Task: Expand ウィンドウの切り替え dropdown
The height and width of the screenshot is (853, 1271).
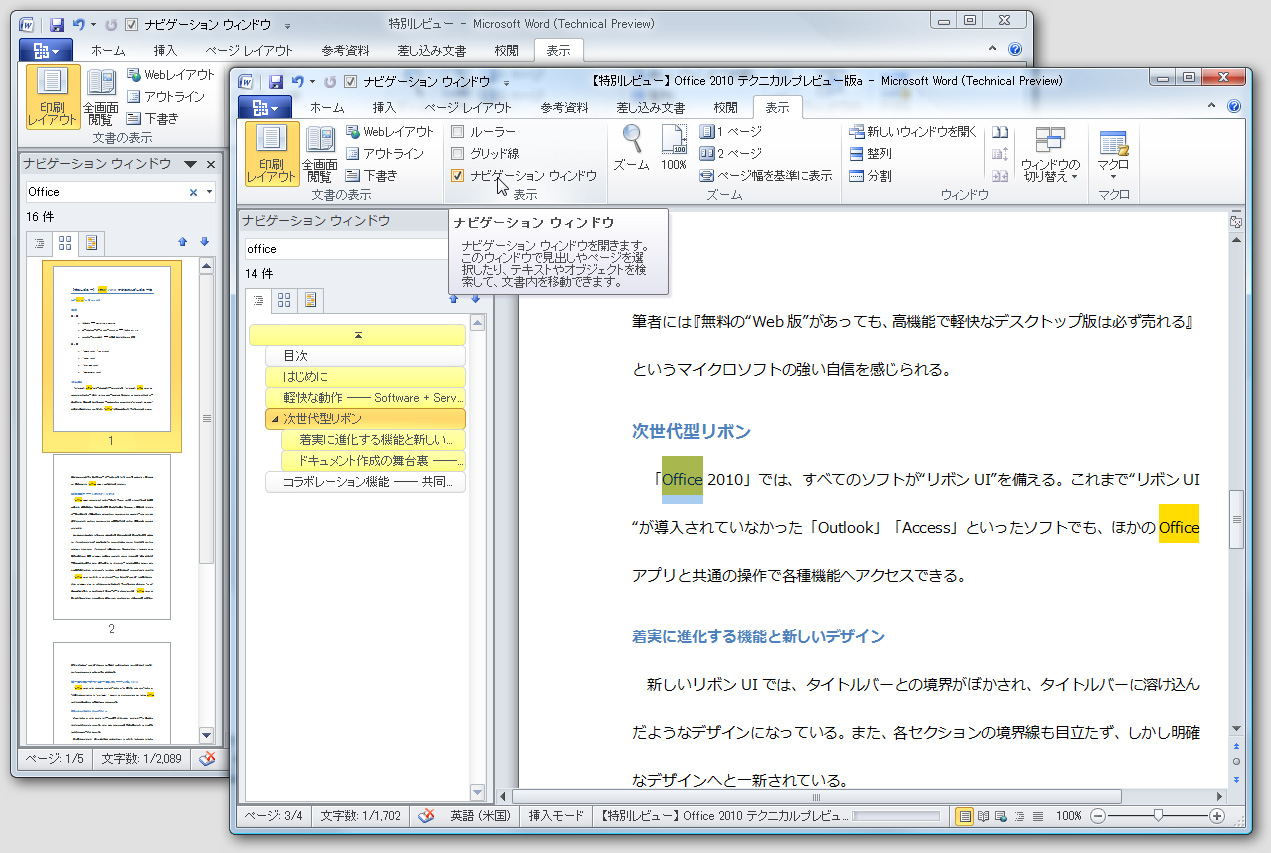Action: (1050, 155)
